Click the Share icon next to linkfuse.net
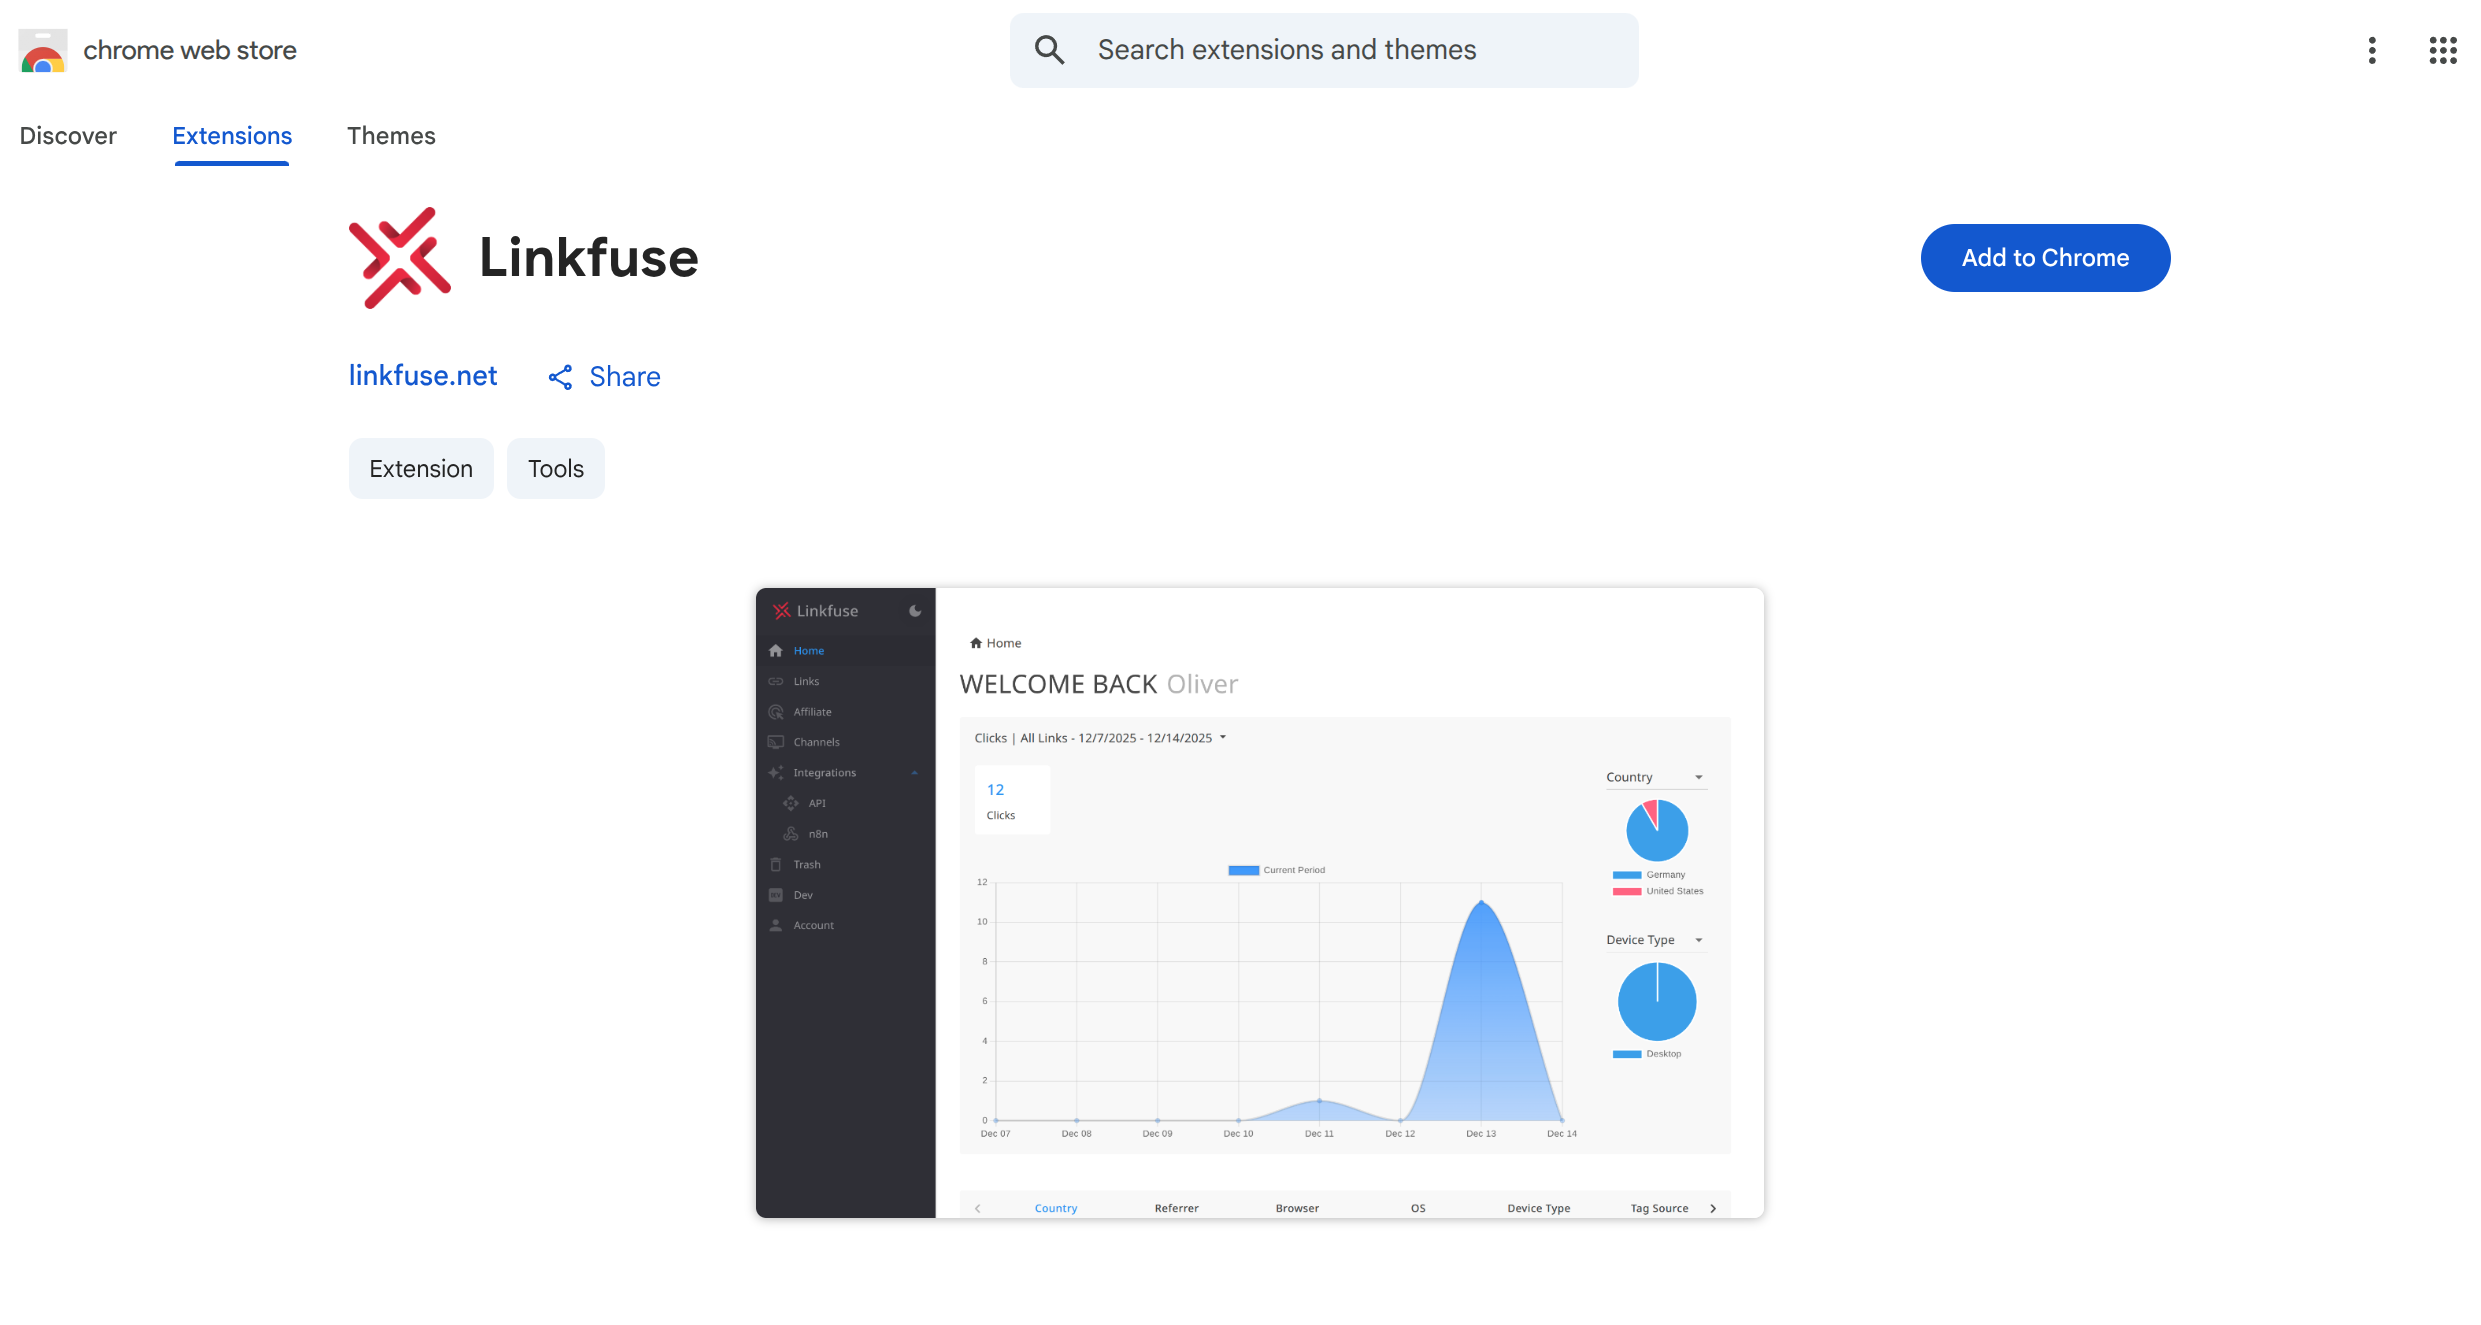The image size is (2481, 1325). pyautogui.click(x=560, y=377)
